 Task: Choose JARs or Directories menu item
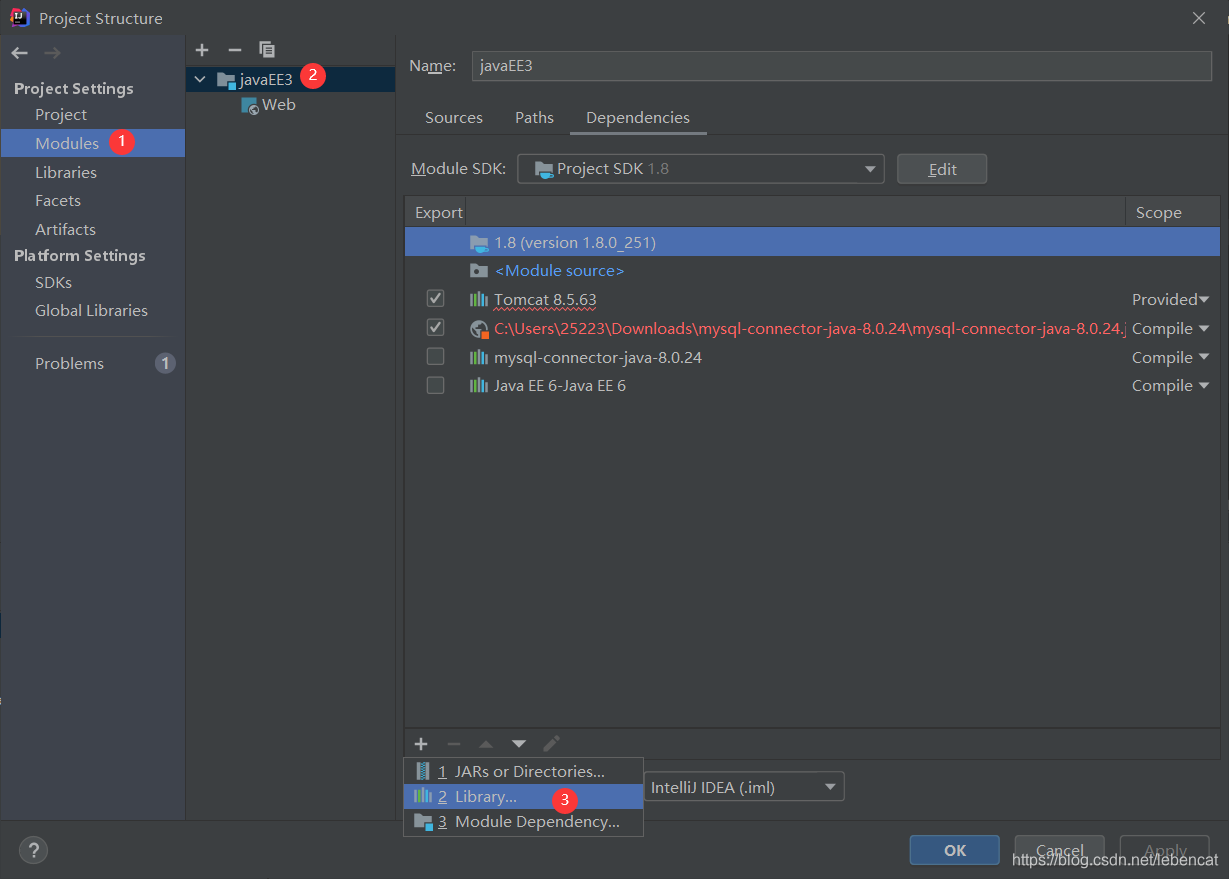point(523,771)
